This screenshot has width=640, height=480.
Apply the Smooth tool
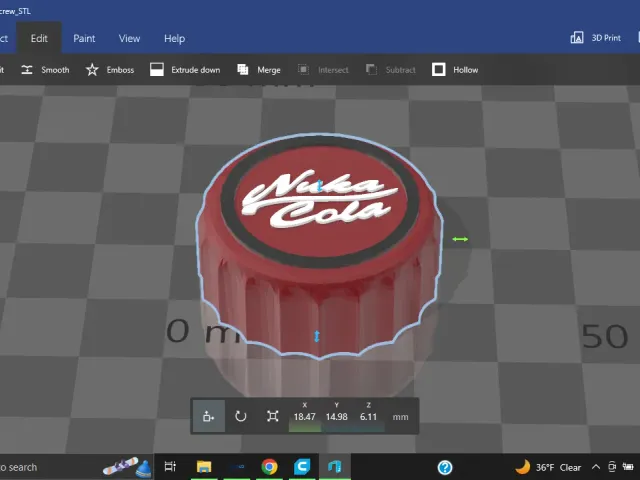(45, 70)
